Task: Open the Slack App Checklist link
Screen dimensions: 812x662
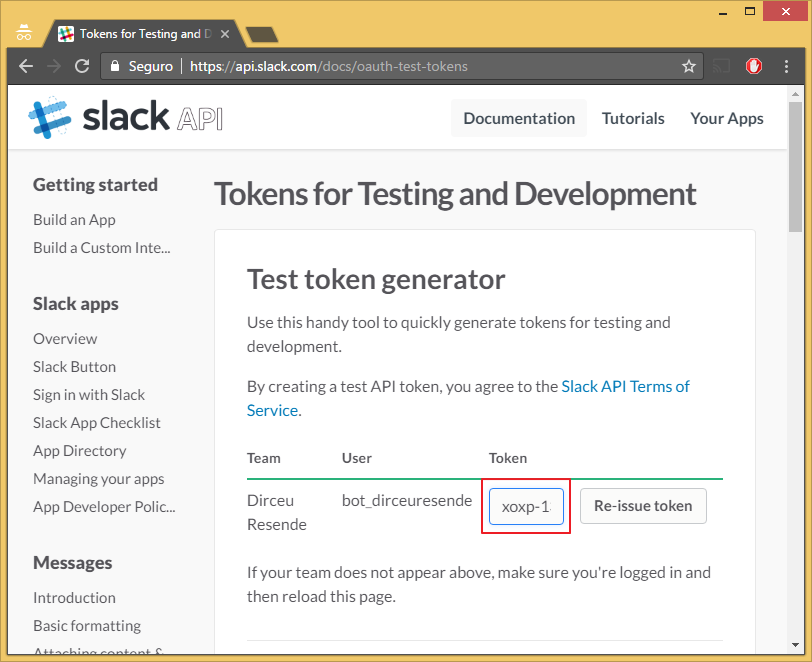Action: pyautogui.click(x=97, y=423)
